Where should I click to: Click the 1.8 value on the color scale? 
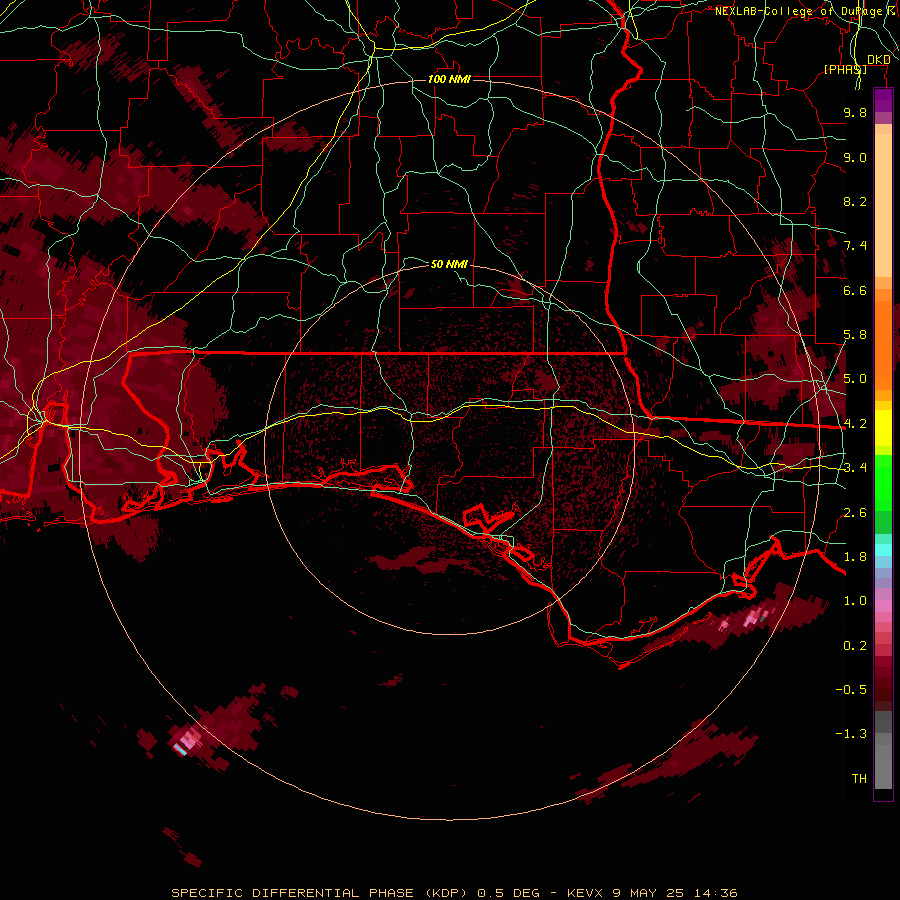click(855, 557)
